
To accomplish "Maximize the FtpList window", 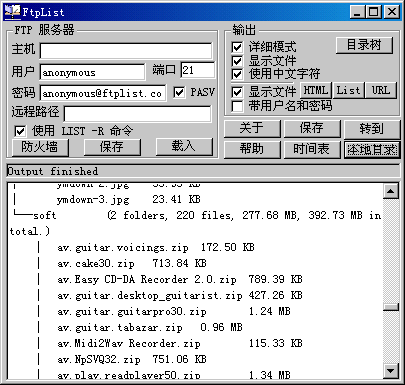I will [374, 12].
